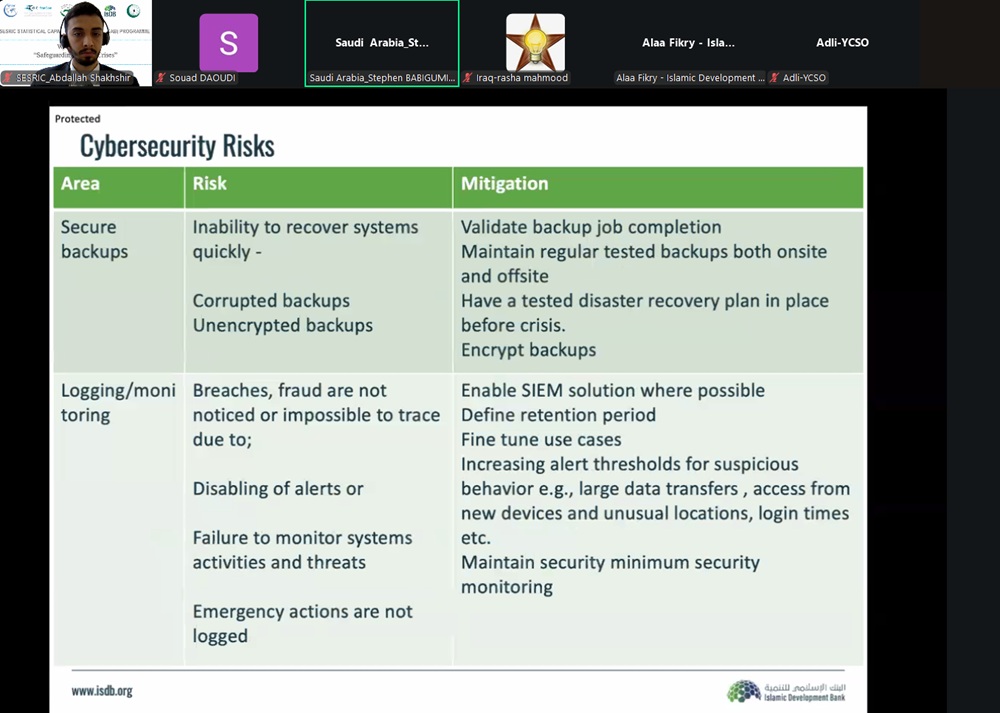Image resolution: width=1000 pixels, height=713 pixels.
Task: Click the "Logging/monitoring" area cell
Action: pos(117,402)
